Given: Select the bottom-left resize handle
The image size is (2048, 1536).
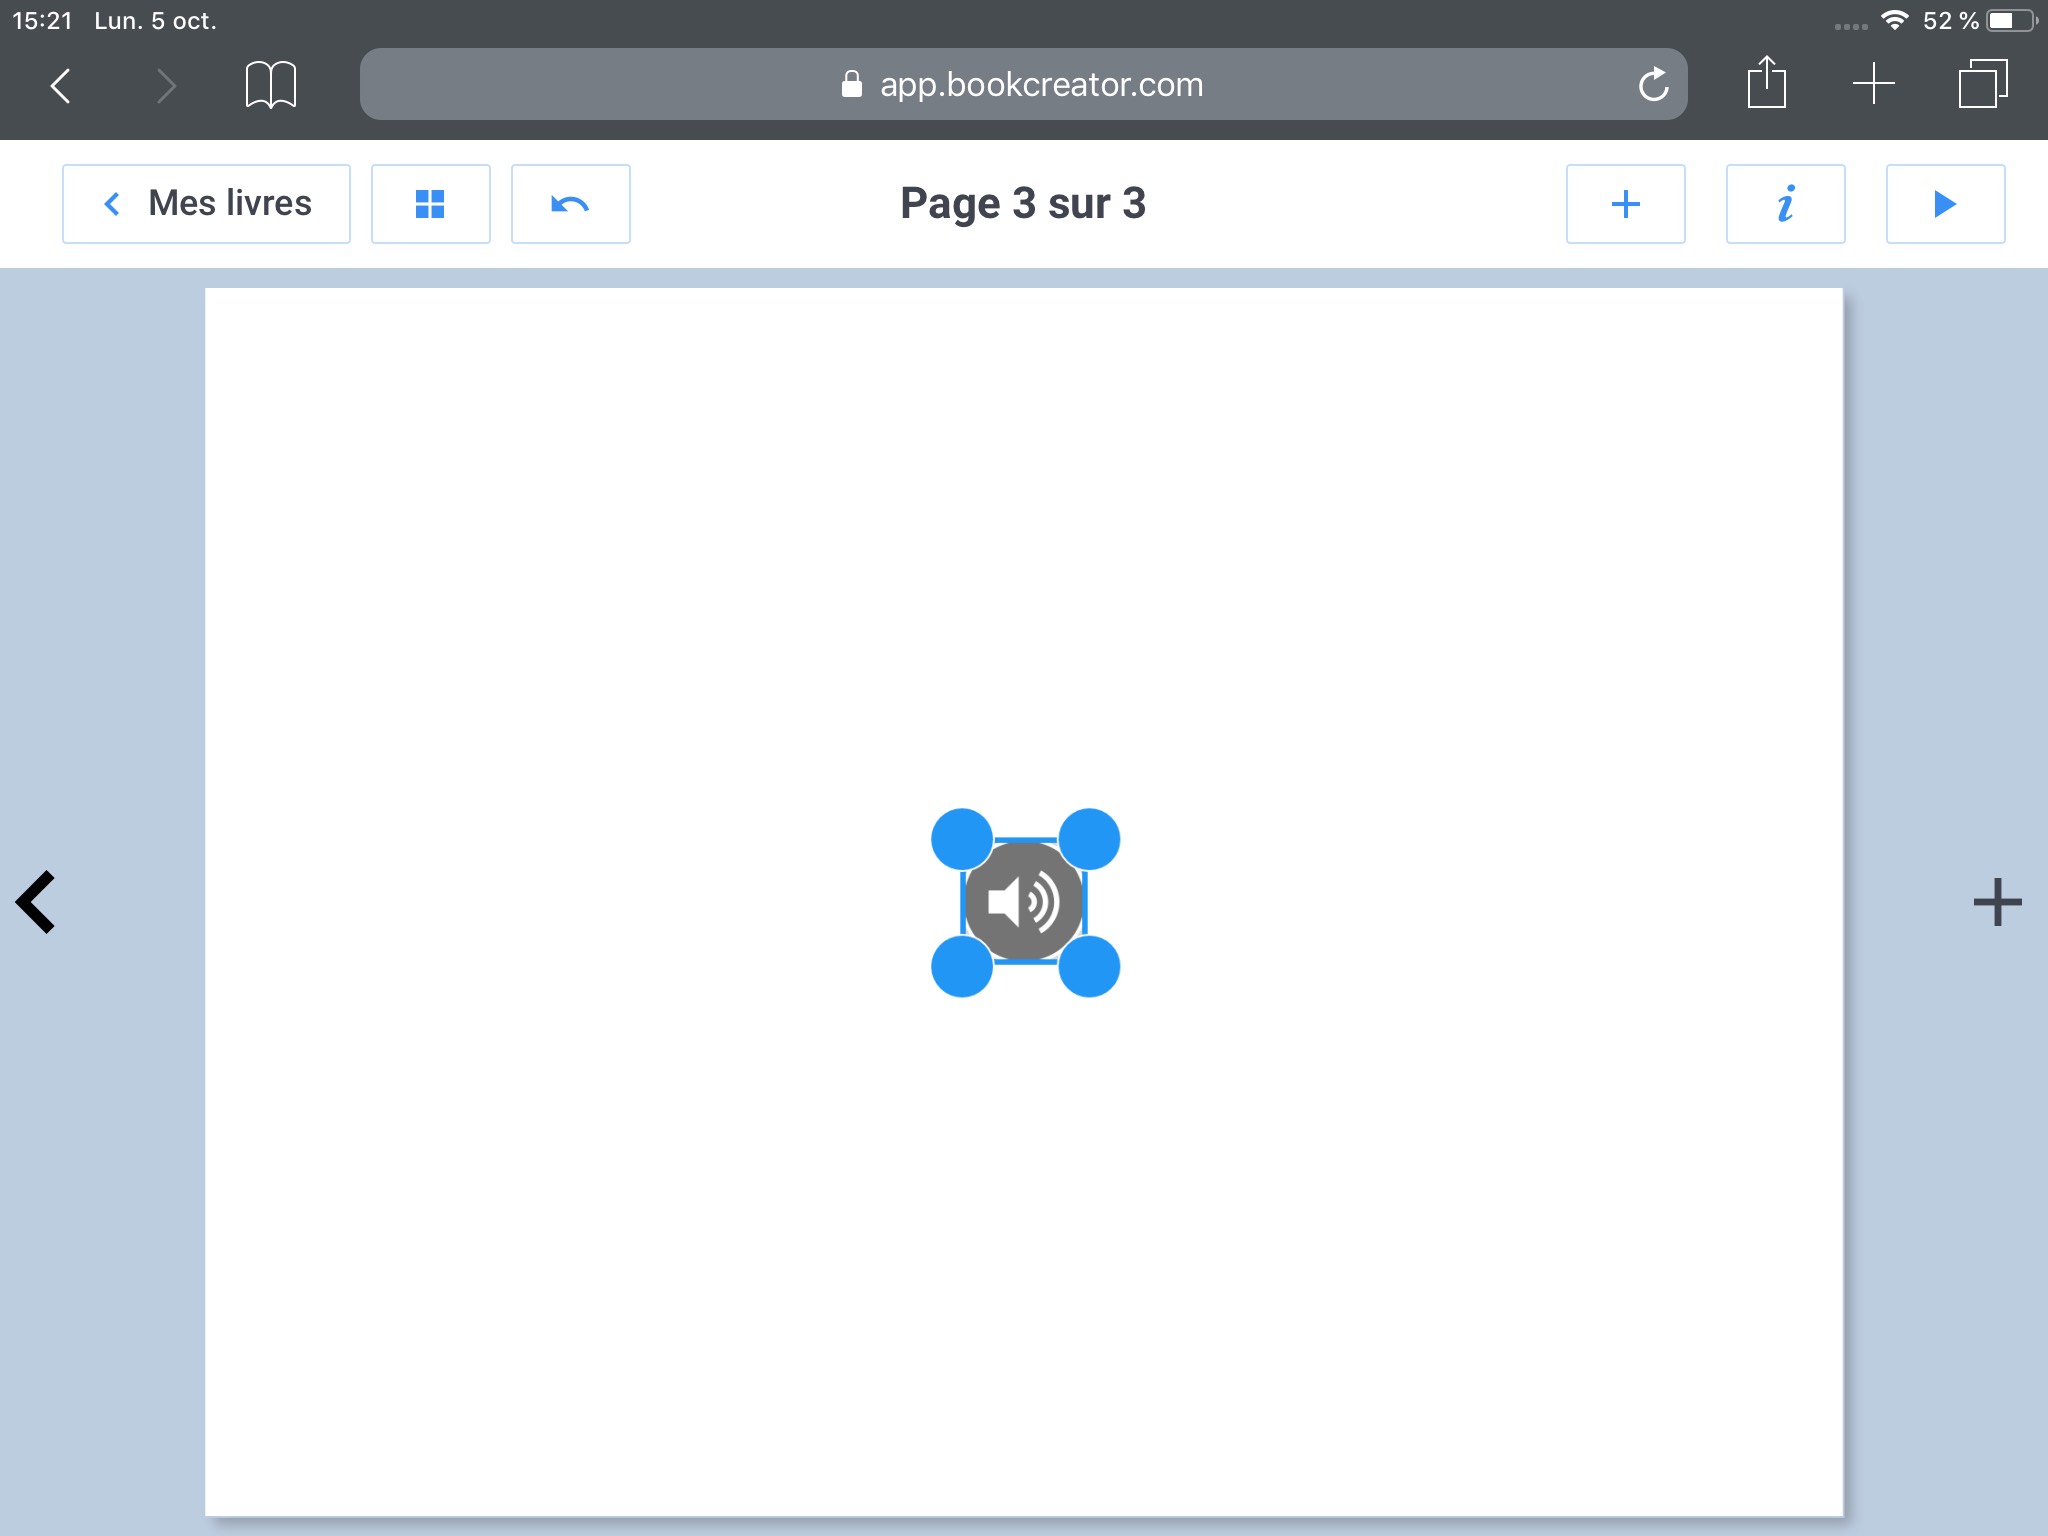Looking at the screenshot, I should [x=961, y=966].
